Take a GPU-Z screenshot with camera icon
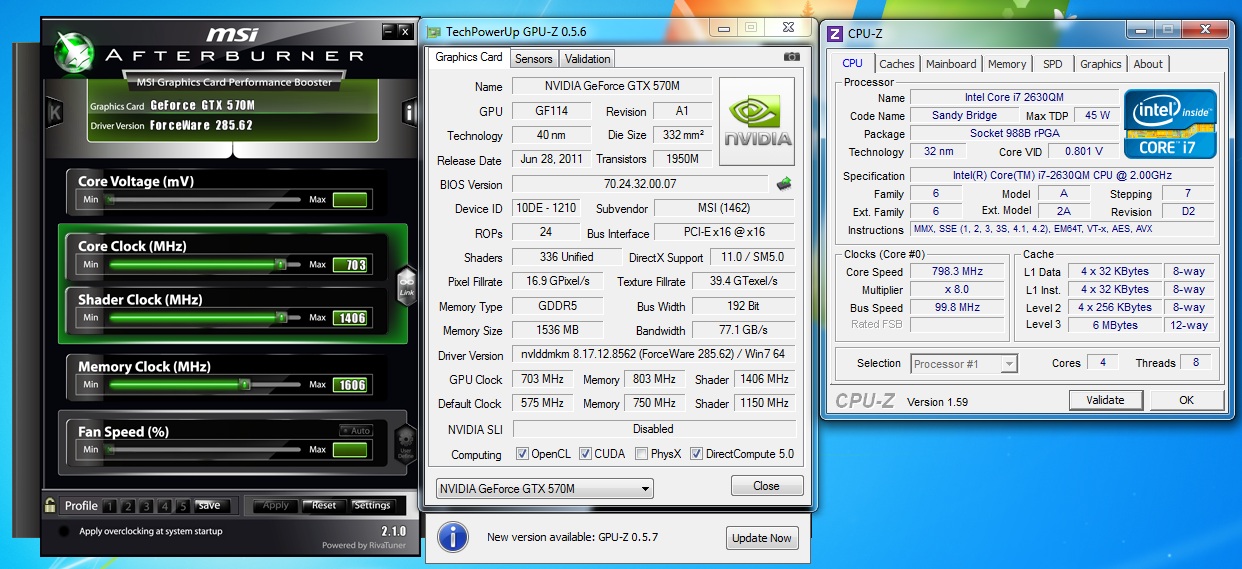This screenshot has height=569, width=1242. pos(792,58)
